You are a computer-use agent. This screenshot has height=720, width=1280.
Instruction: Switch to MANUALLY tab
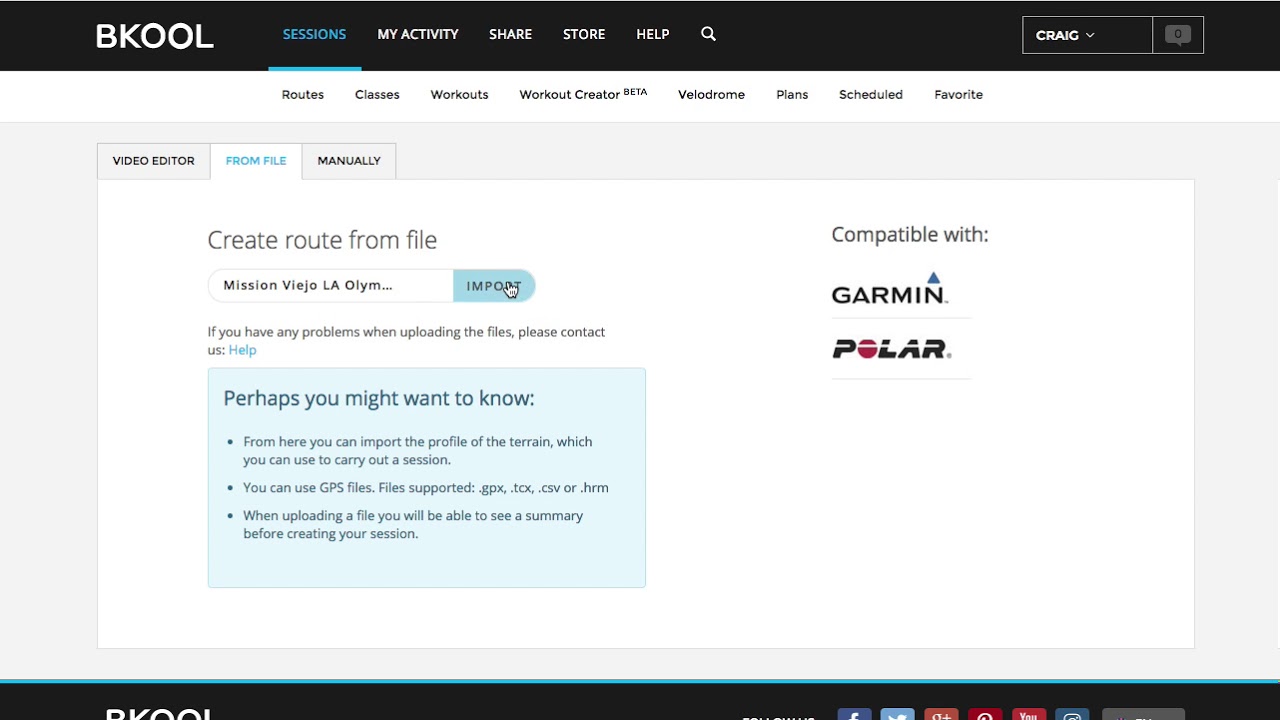(x=349, y=161)
